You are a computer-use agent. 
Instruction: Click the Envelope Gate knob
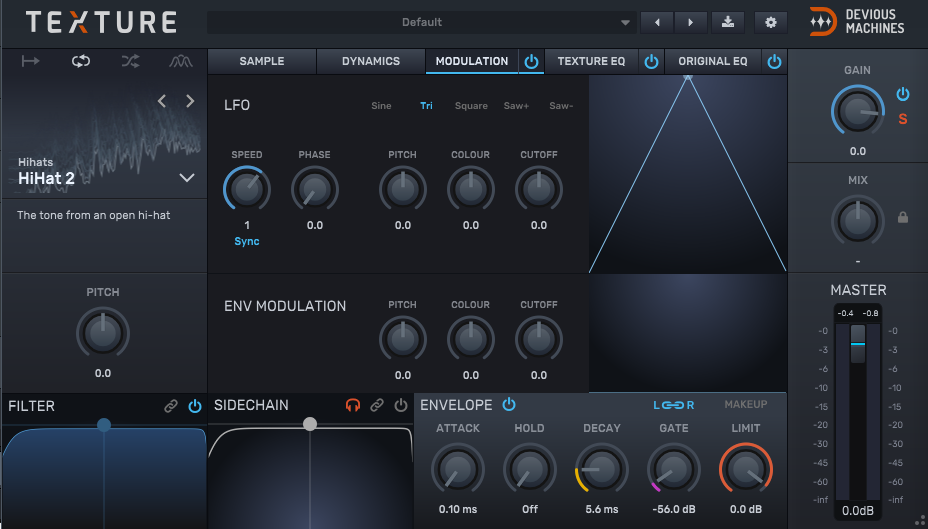[674, 469]
